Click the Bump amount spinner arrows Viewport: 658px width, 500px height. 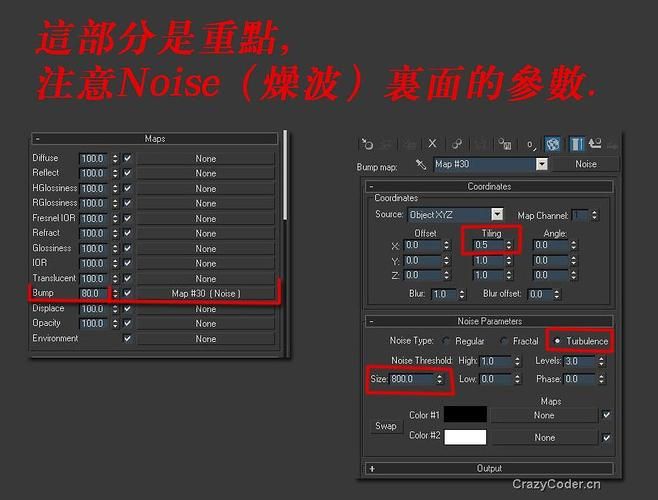pyautogui.click(x=115, y=293)
